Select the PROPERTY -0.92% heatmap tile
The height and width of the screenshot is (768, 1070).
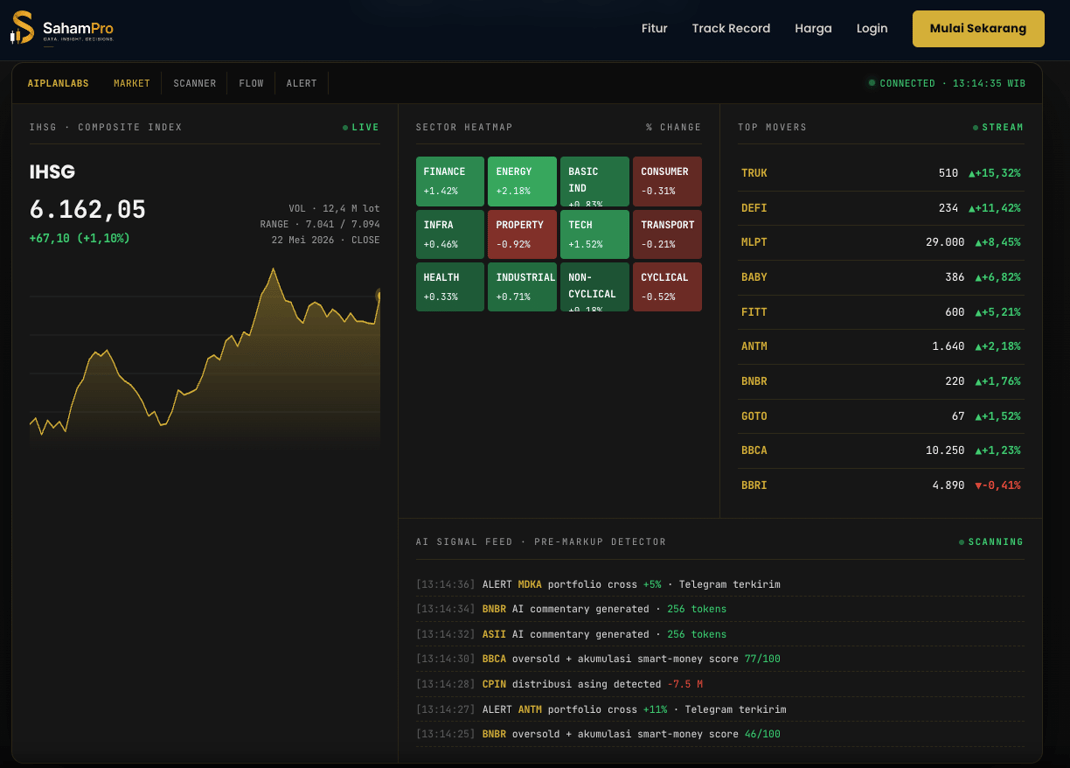522,235
